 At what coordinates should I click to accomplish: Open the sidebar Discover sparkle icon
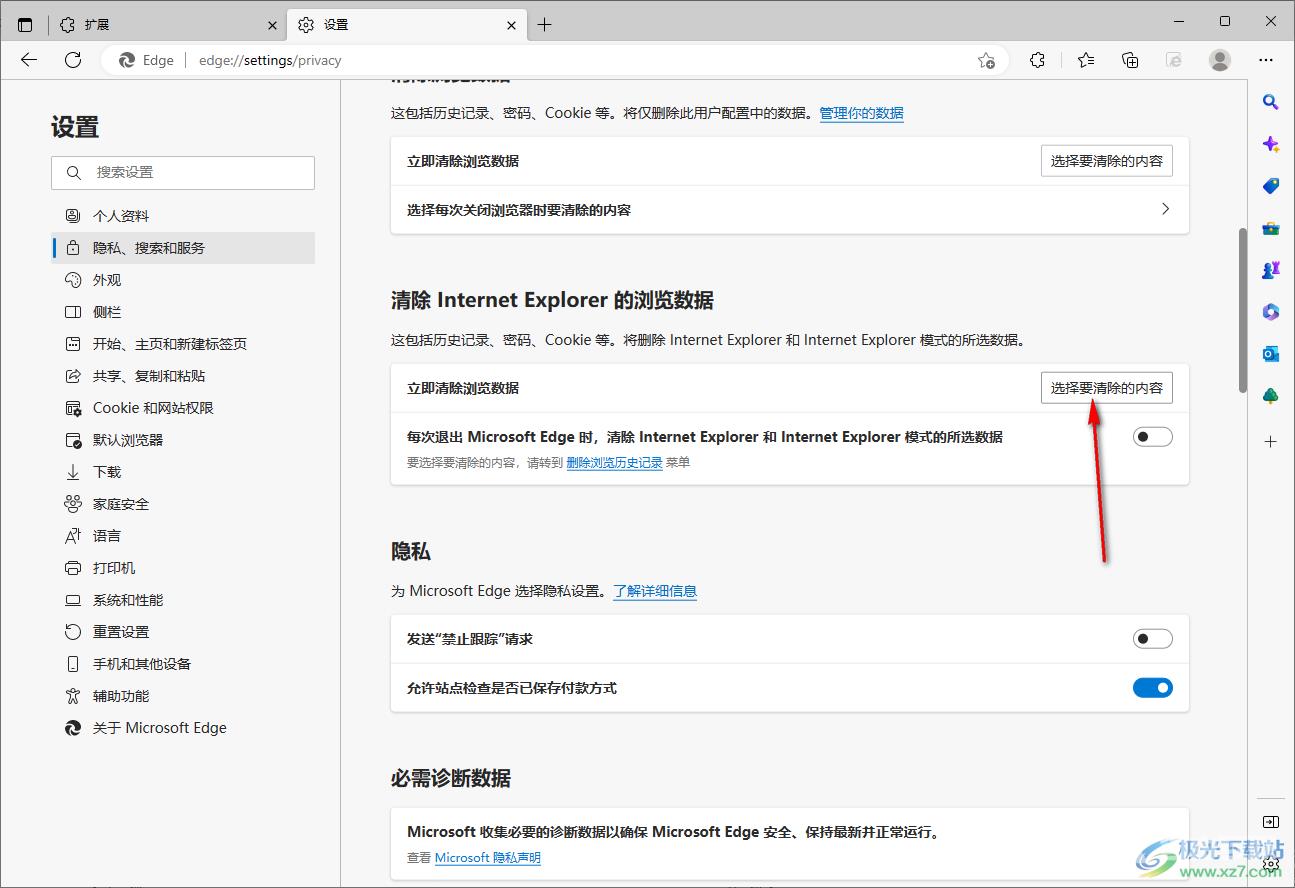tap(1271, 144)
